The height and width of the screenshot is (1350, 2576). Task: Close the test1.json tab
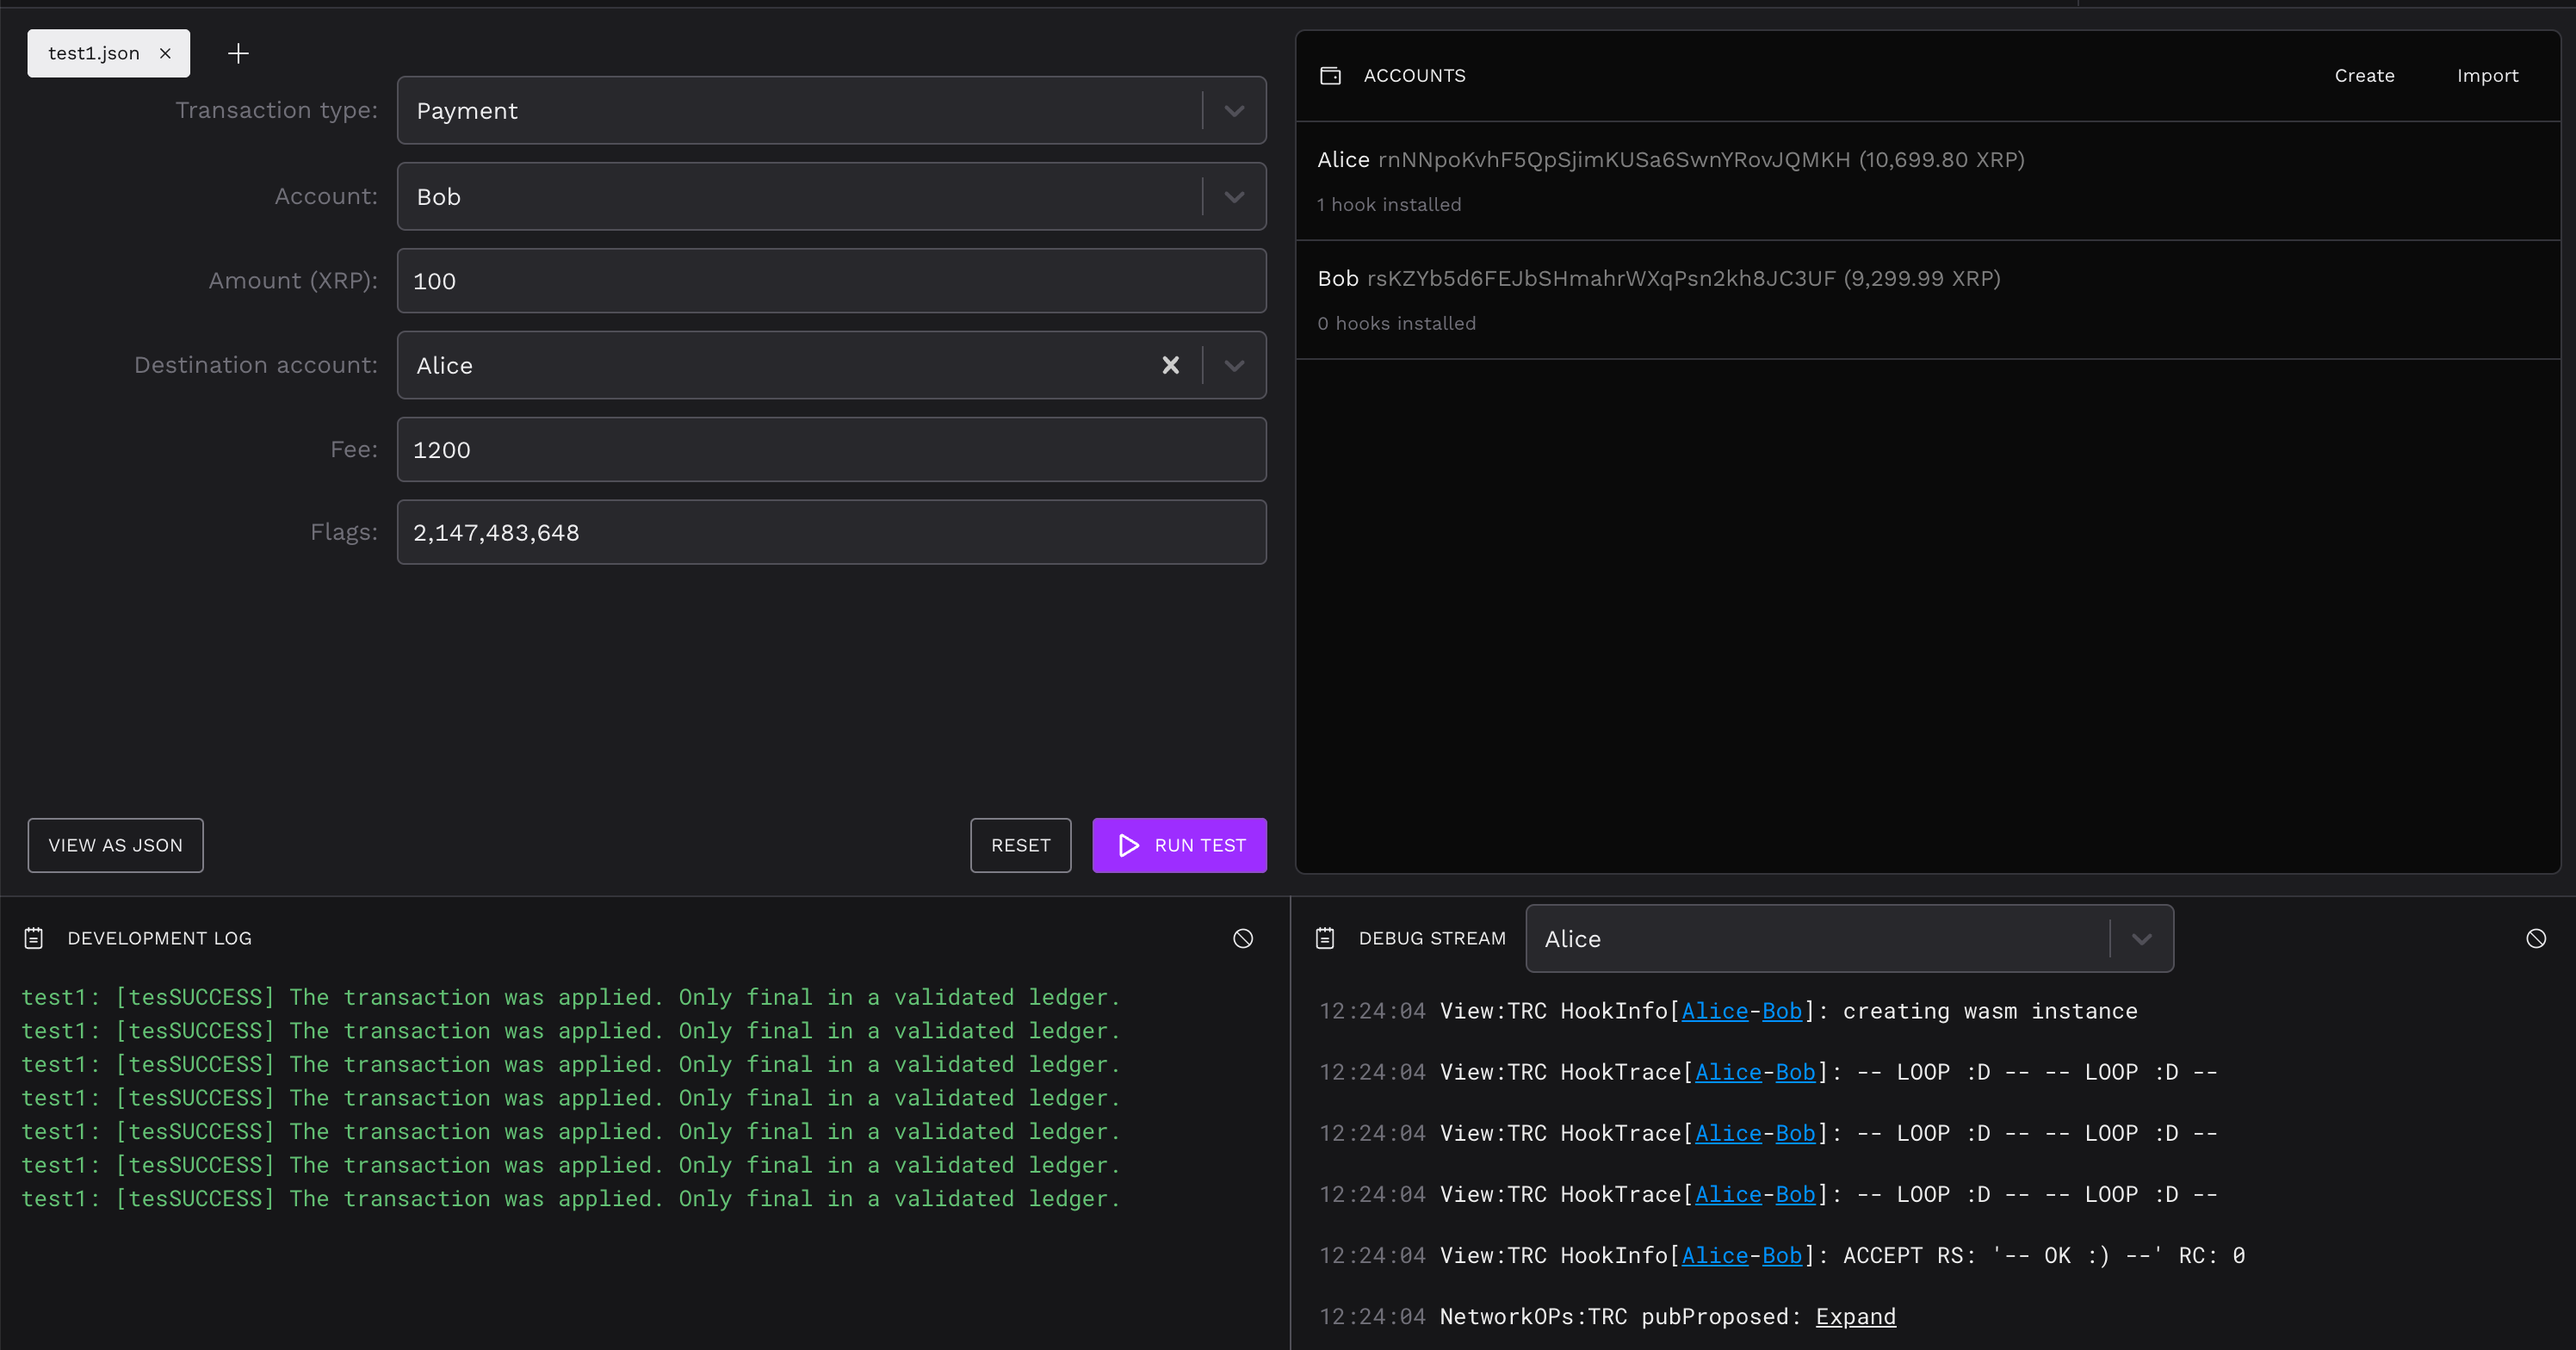tap(165, 54)
